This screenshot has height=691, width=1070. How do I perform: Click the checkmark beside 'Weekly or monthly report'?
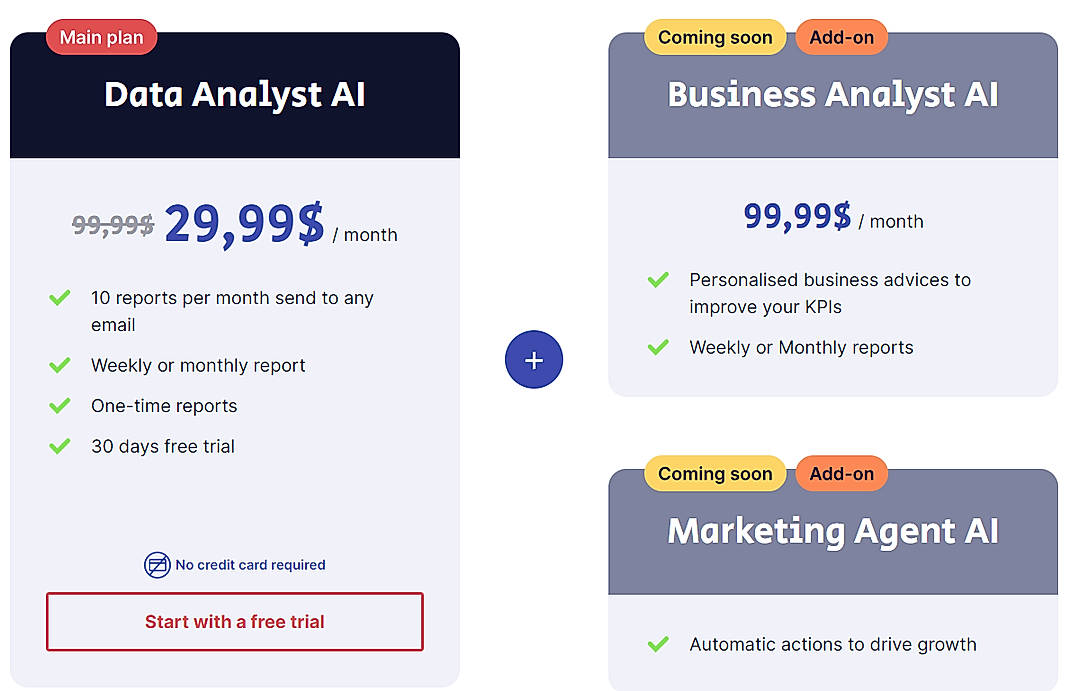pyautogui.click(x=60, y=365)
